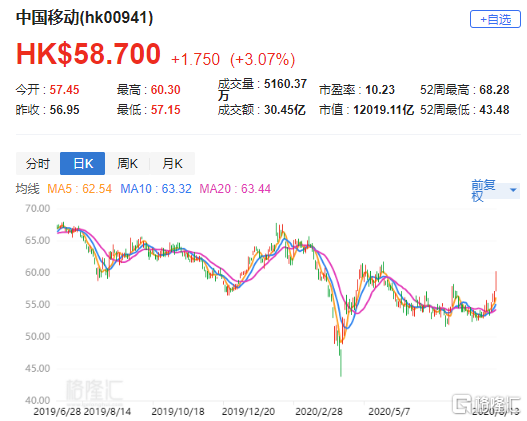Click the 2019/8/14 date axis label
This screenshot has height=421, width=527.
107,412
